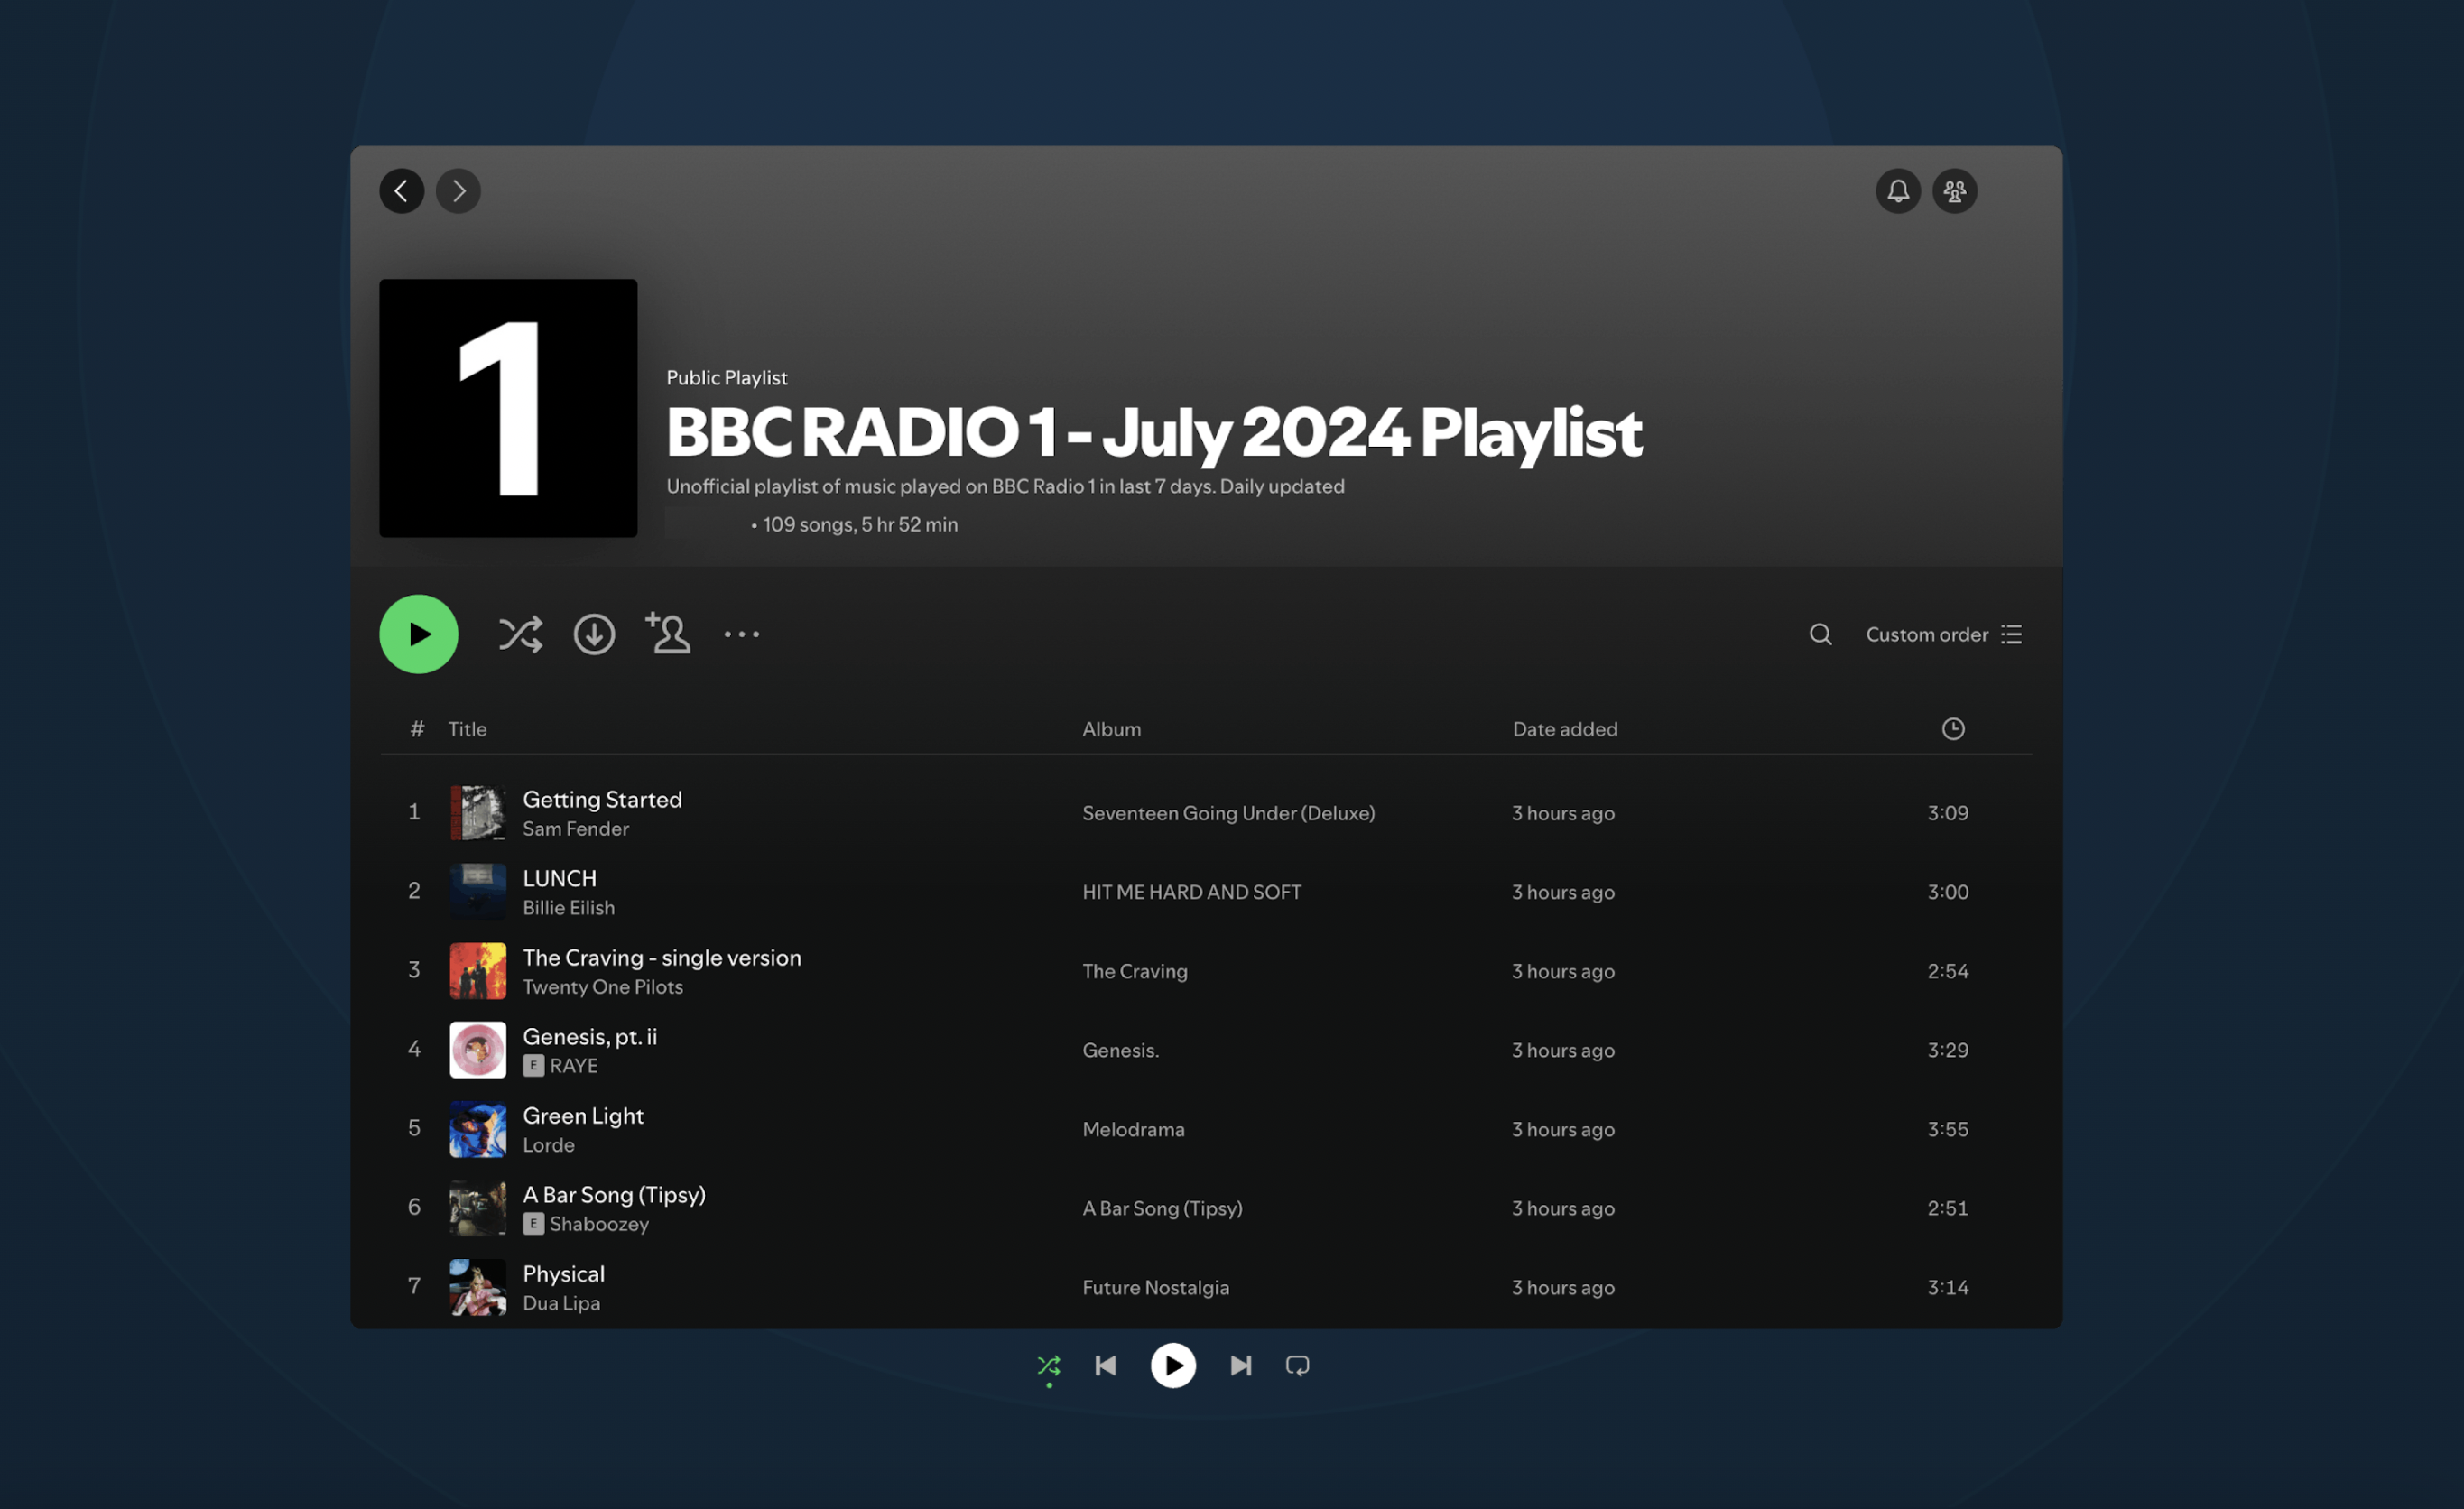The width and height of the screenshot is (2464, 1509).
Task: Click the Public Playlist label
Action: click(726, 377)
